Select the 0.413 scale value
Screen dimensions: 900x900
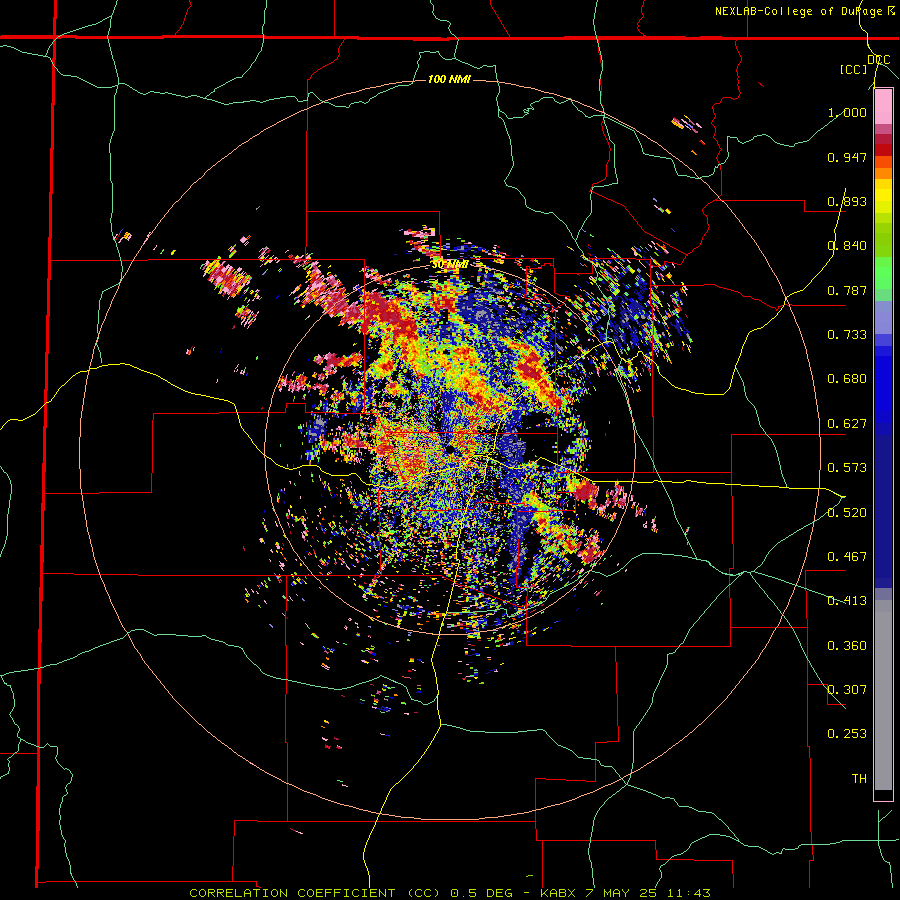coord(847,601)
